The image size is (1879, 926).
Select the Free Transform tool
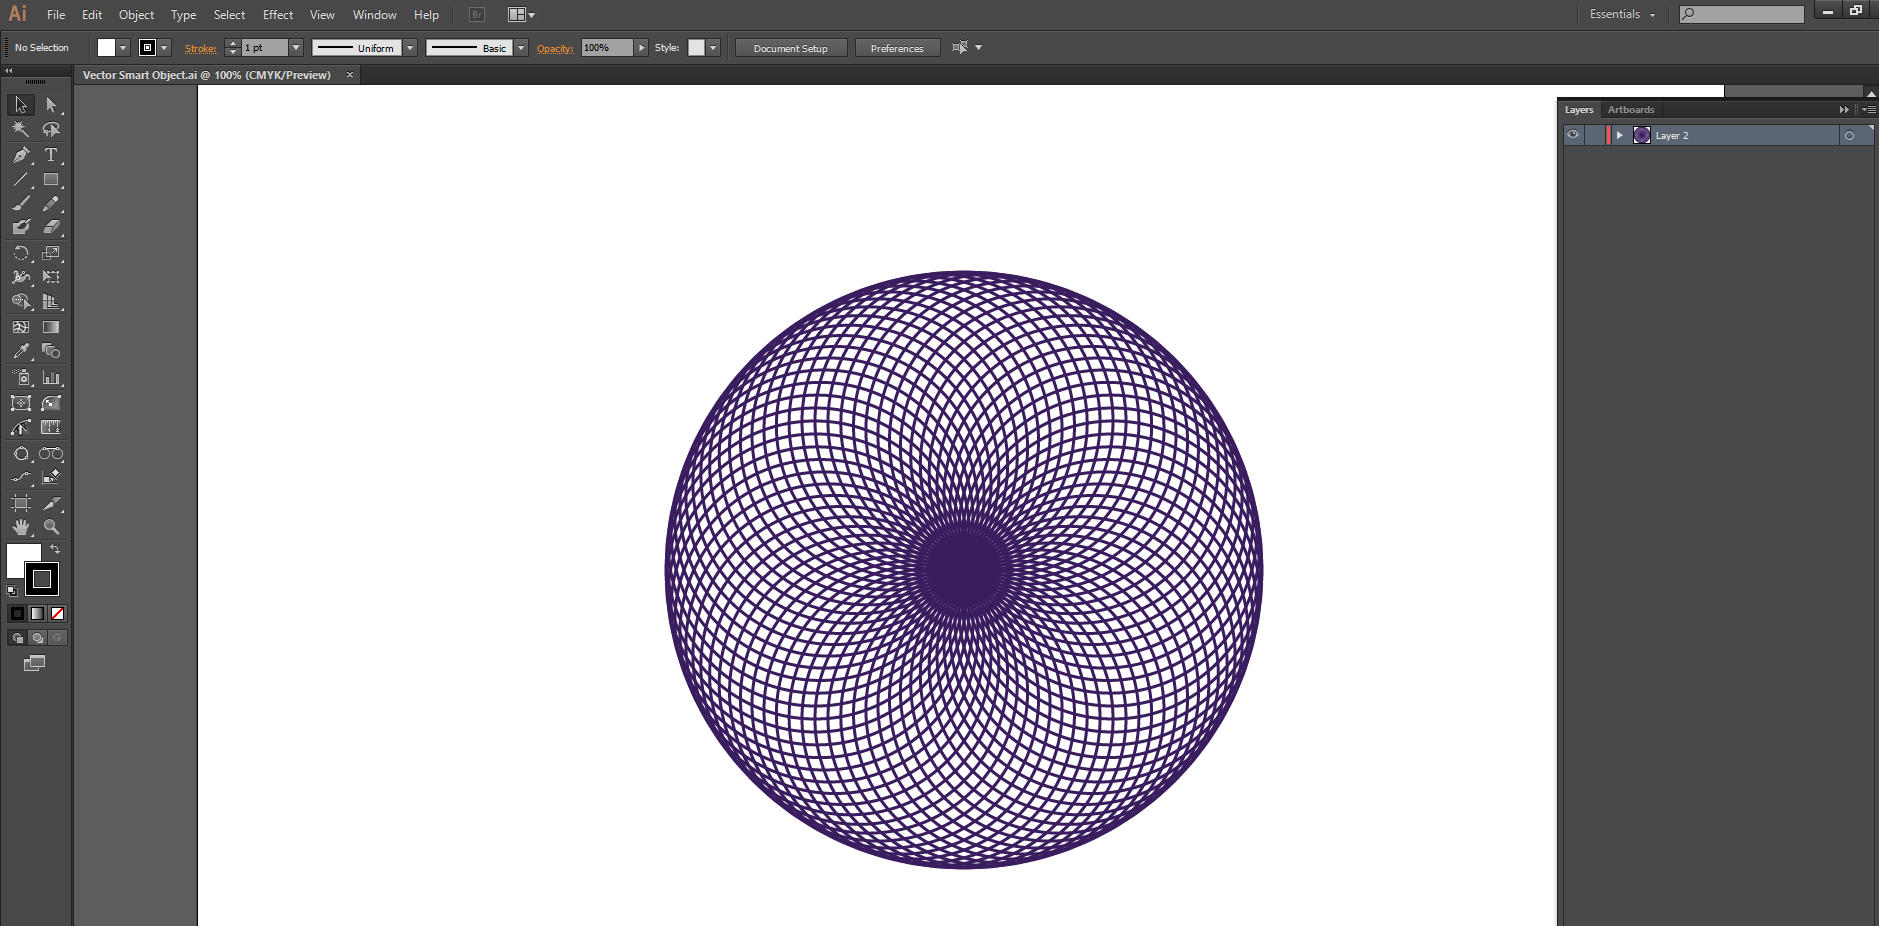click(51, 277)
